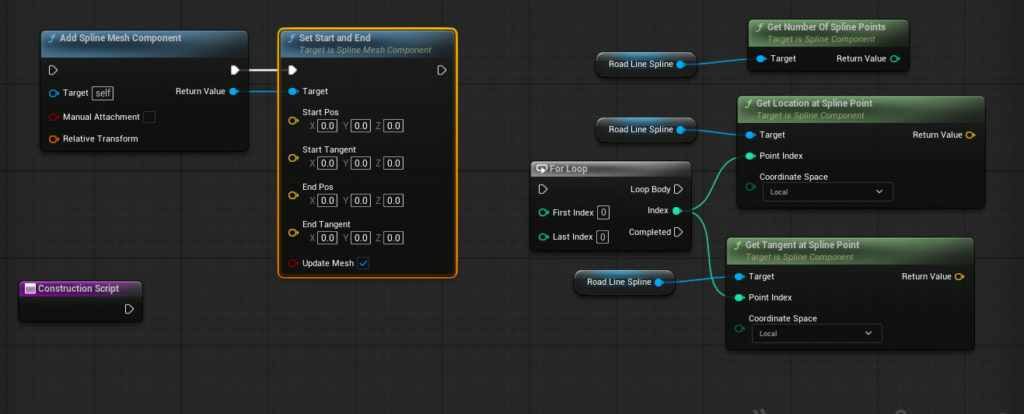
Task: Click the First Index input field
Action: [604, 212]
